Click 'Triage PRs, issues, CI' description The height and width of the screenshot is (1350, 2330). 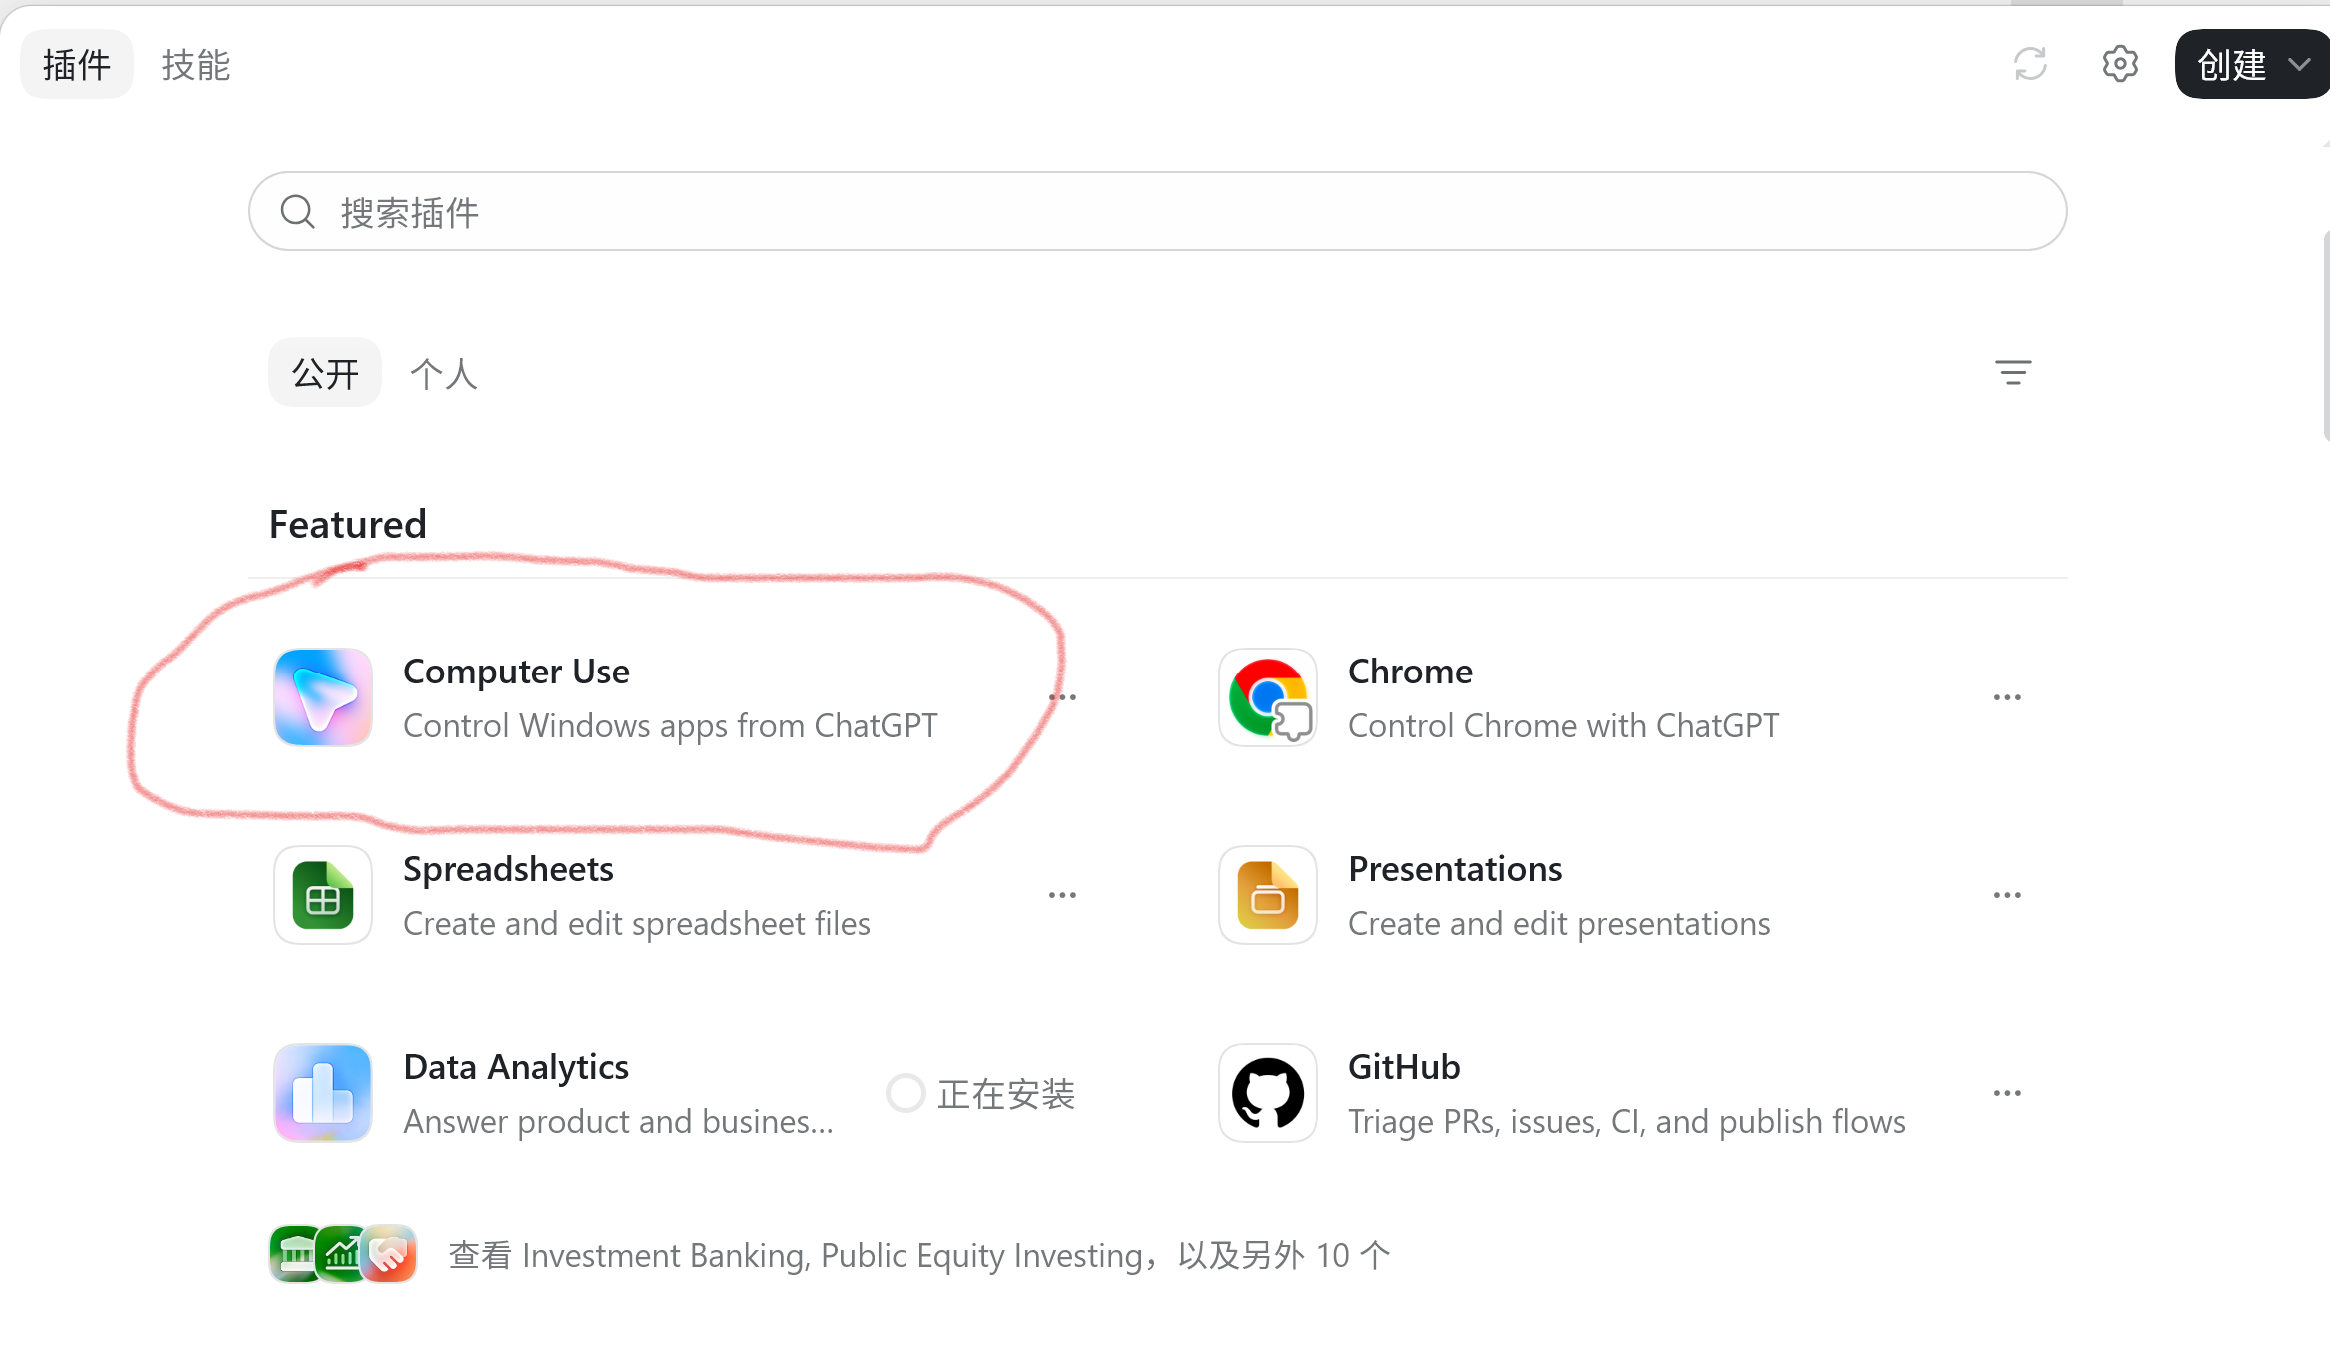(1627, 1121)
